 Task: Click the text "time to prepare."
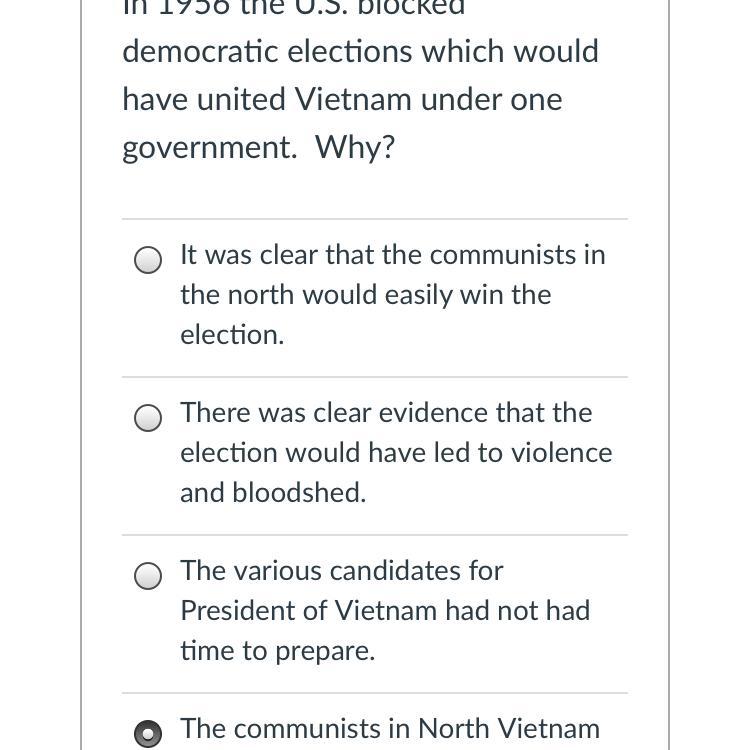pos(277,651)
